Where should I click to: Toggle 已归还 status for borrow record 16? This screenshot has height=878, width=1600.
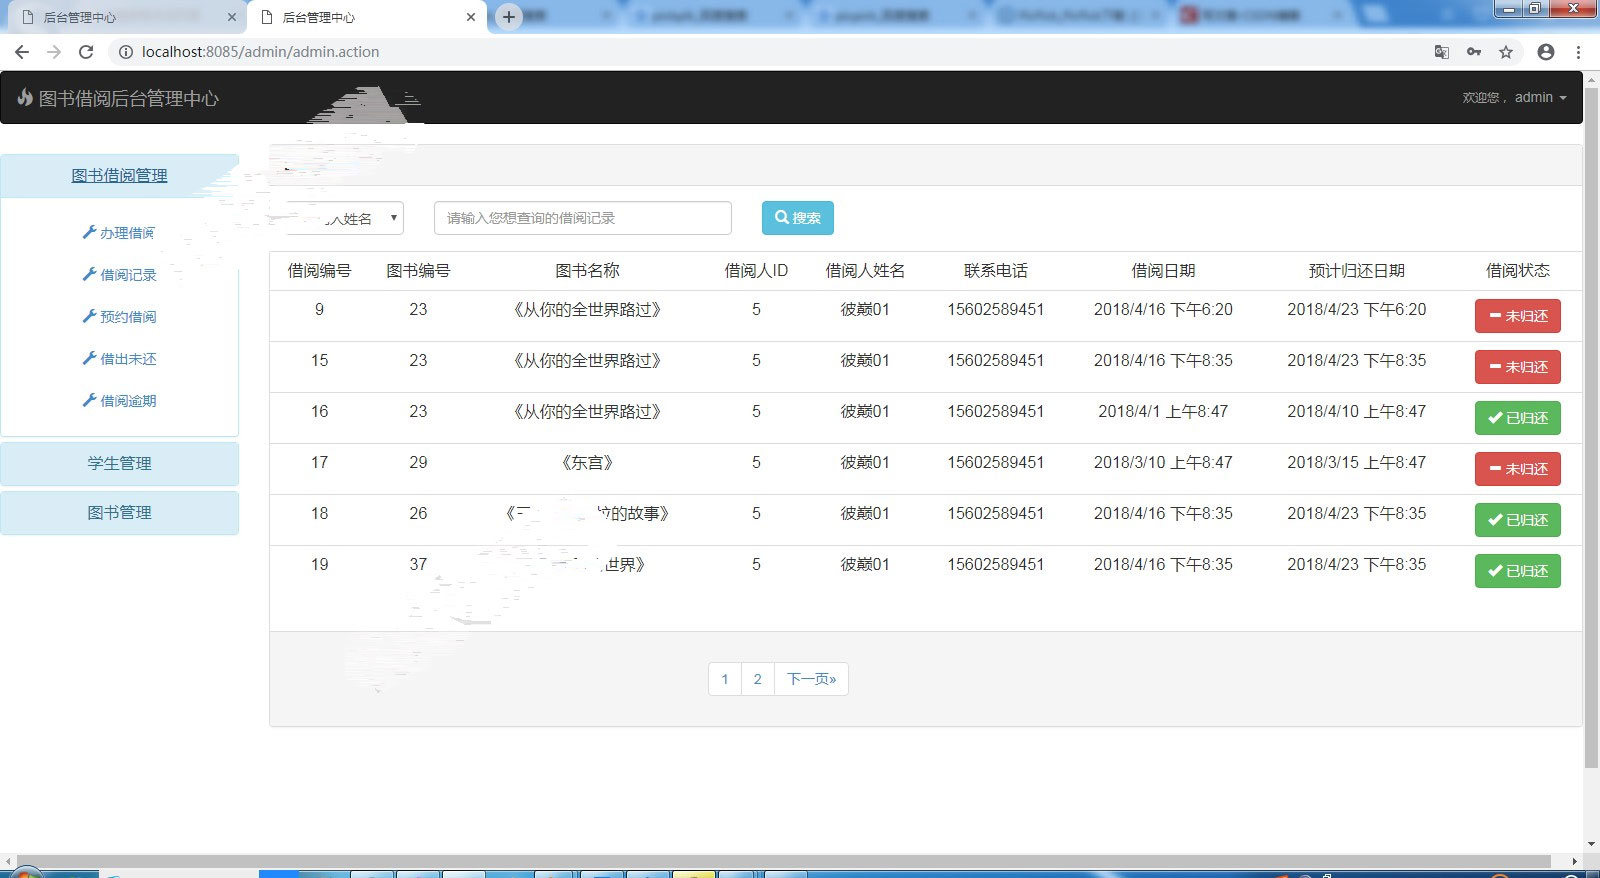point(1517,418)
